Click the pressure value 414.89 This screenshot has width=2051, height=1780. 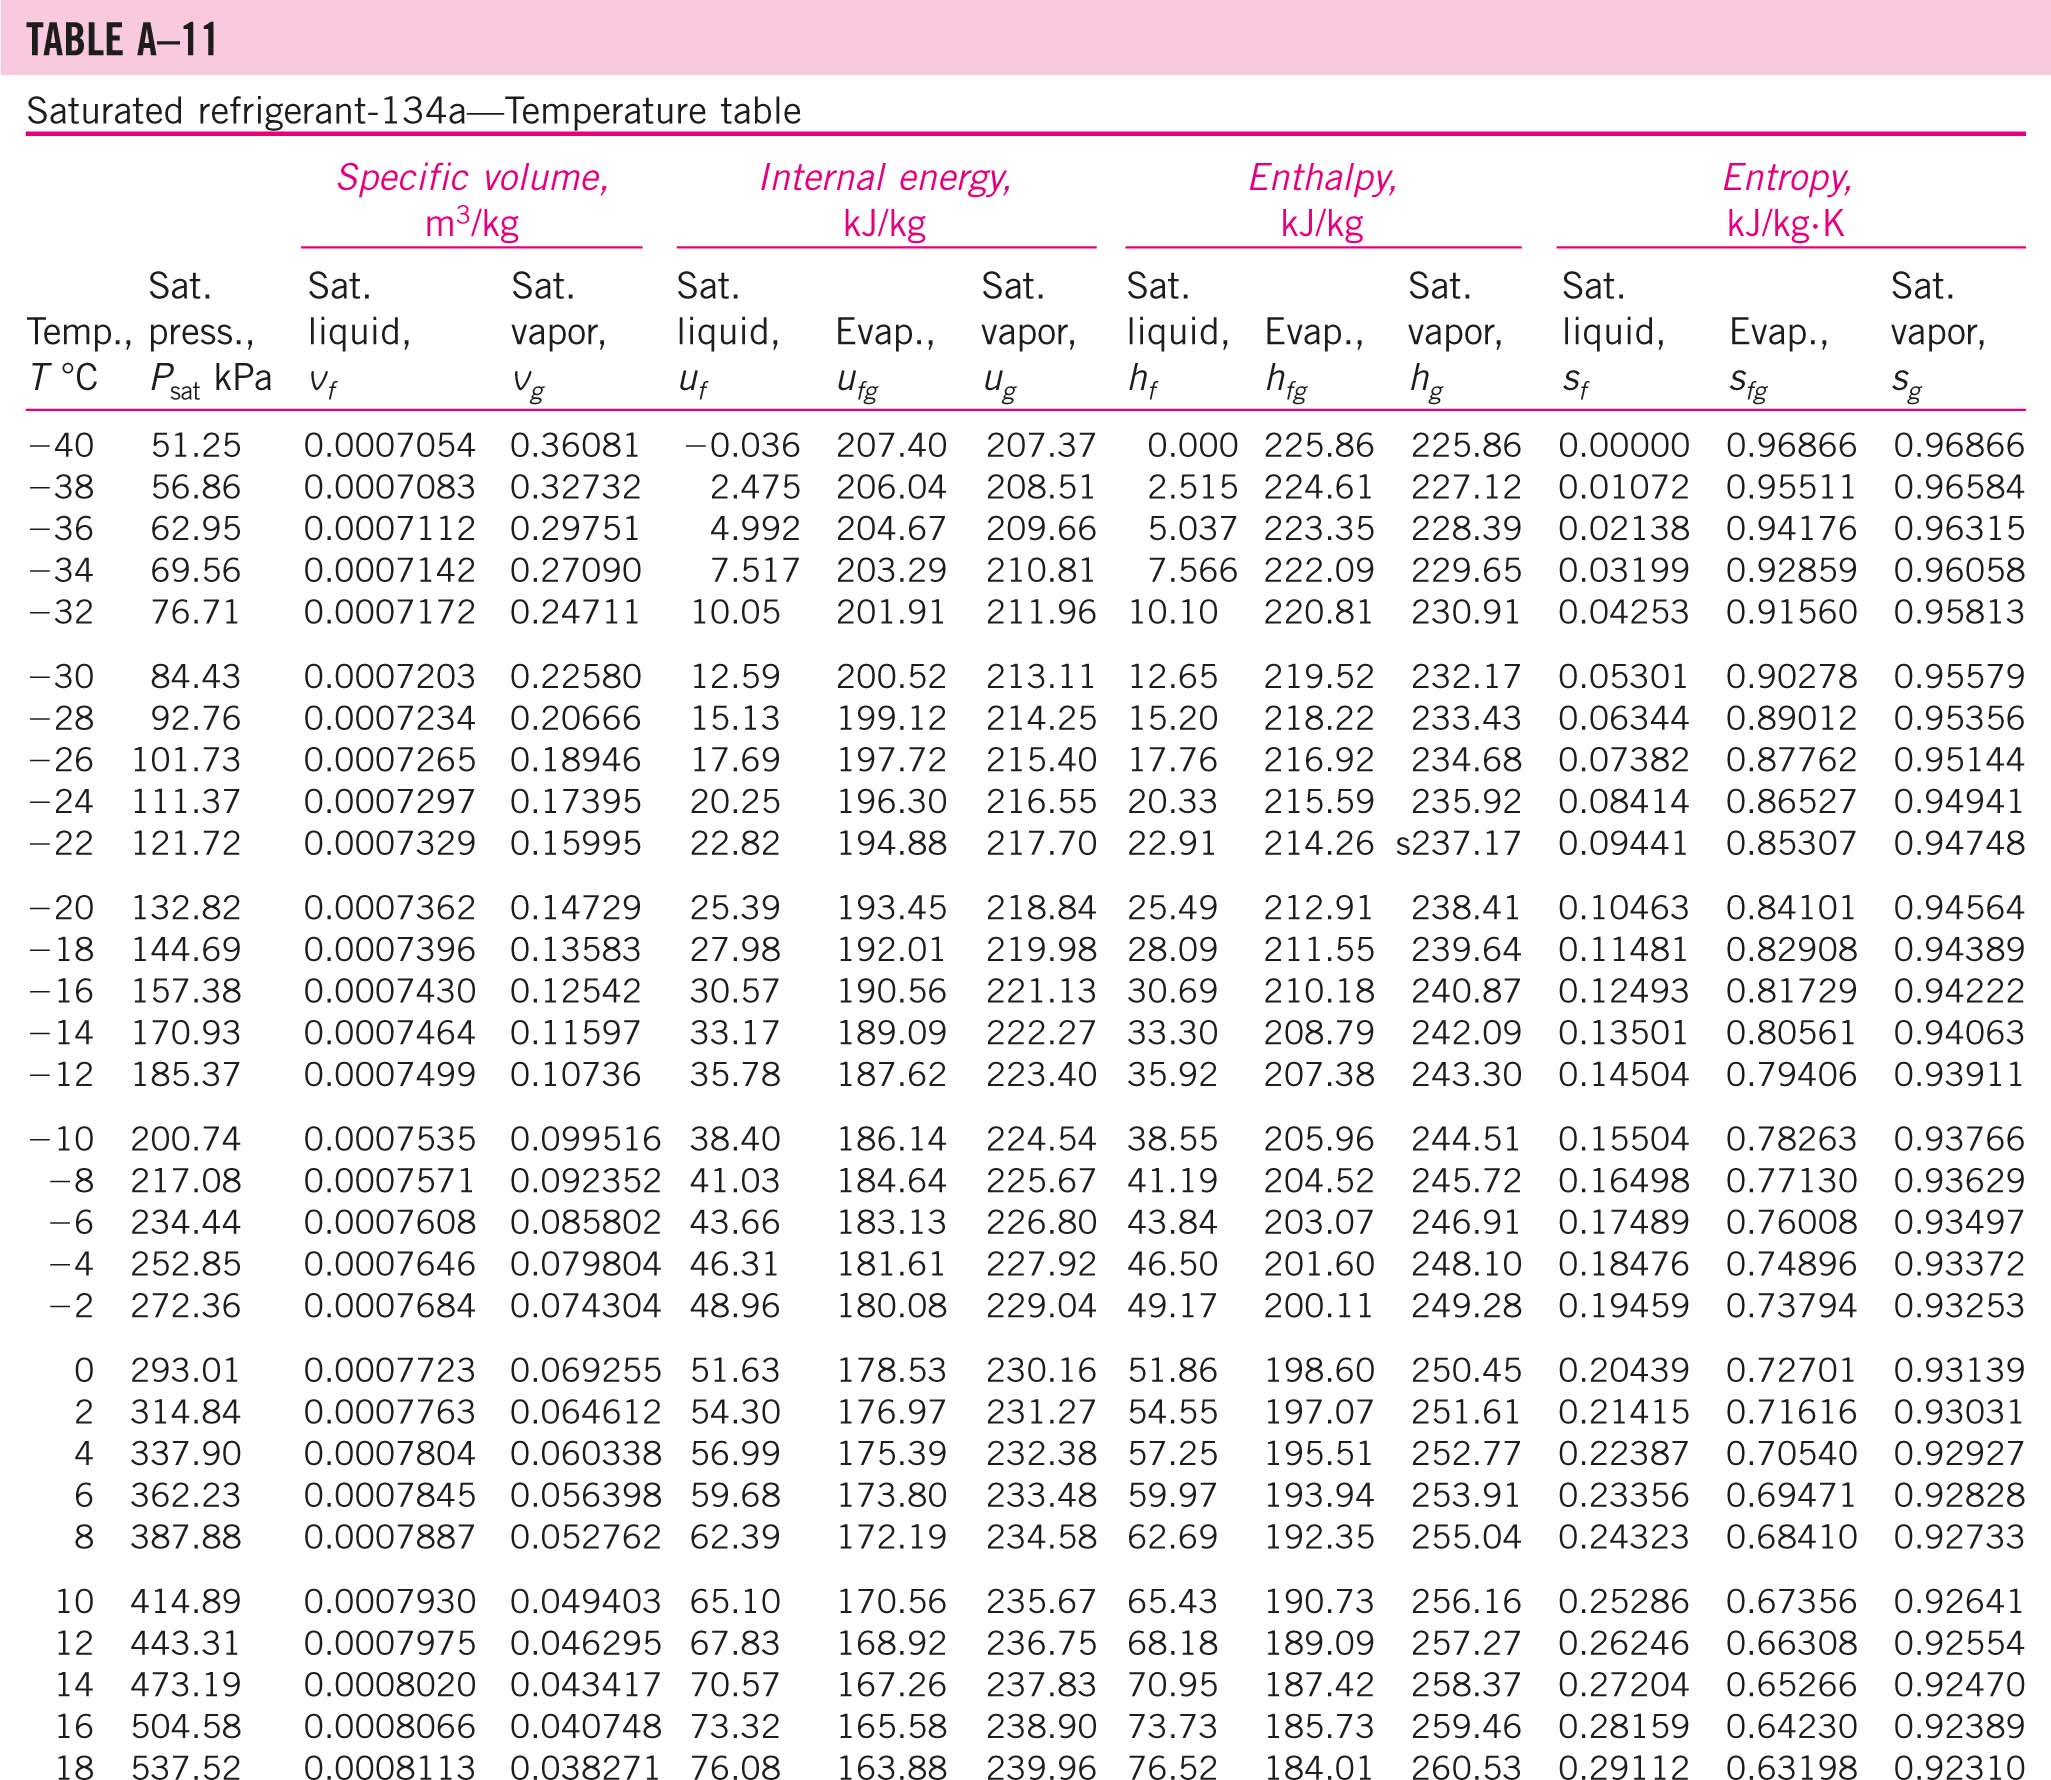point(186,1602)
